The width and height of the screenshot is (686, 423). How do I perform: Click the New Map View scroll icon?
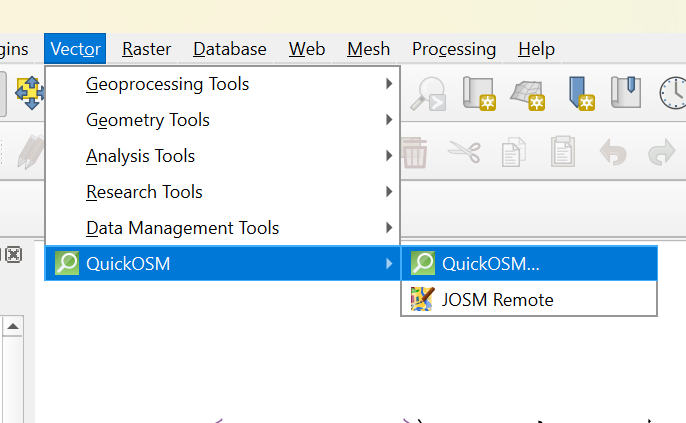(479, 93)
